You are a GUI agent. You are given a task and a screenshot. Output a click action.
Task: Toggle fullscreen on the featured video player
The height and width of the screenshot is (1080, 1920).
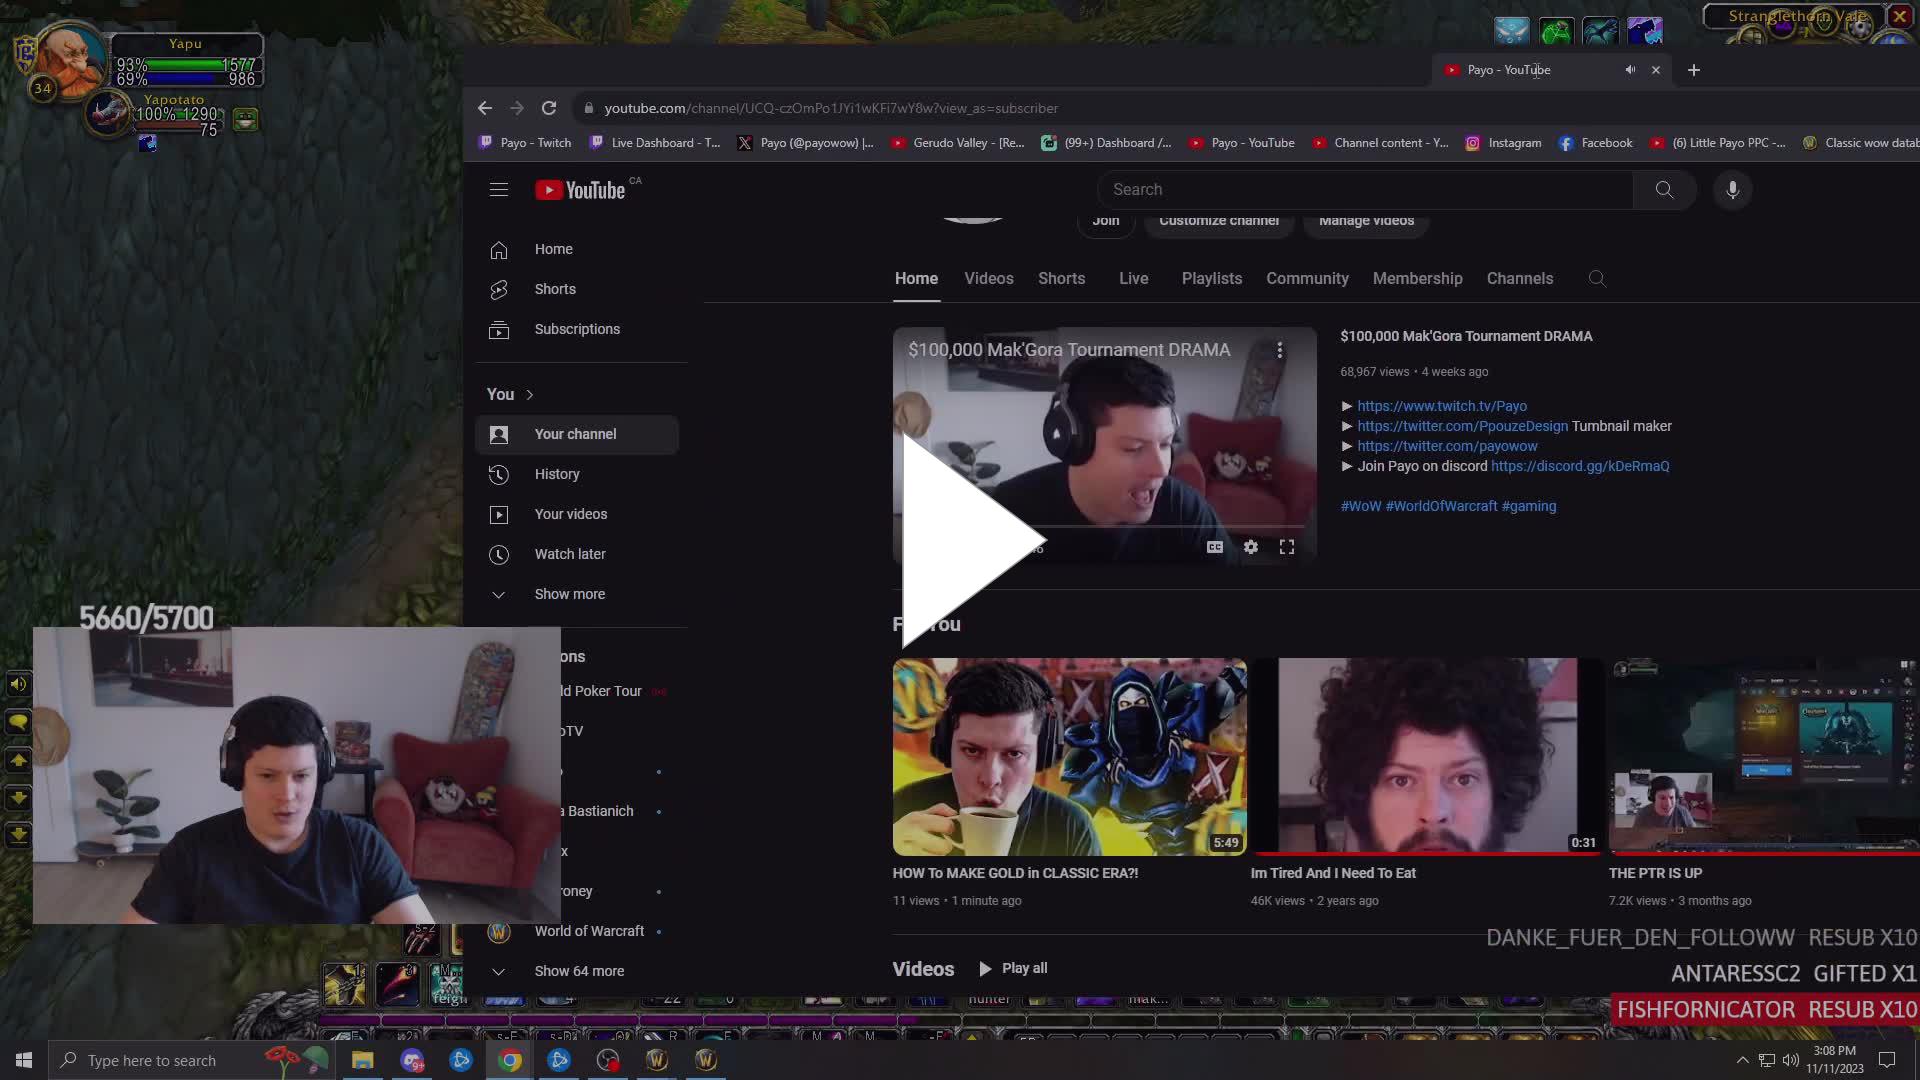click(1287, 547)
